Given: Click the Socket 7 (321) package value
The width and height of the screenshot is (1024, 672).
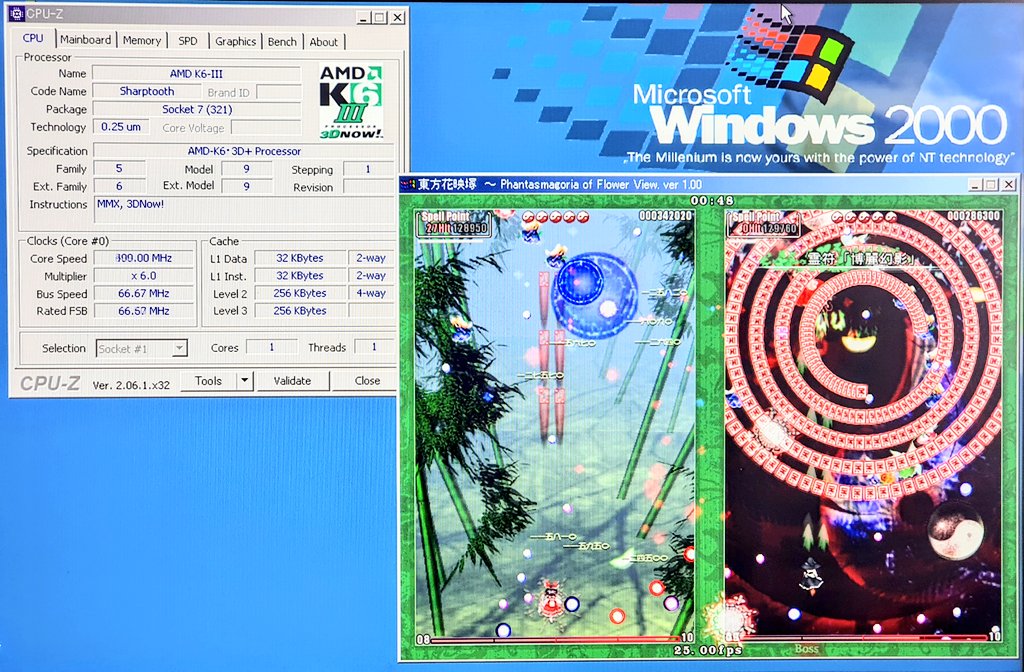Looking at the screenshot, I should pos(197,109).
